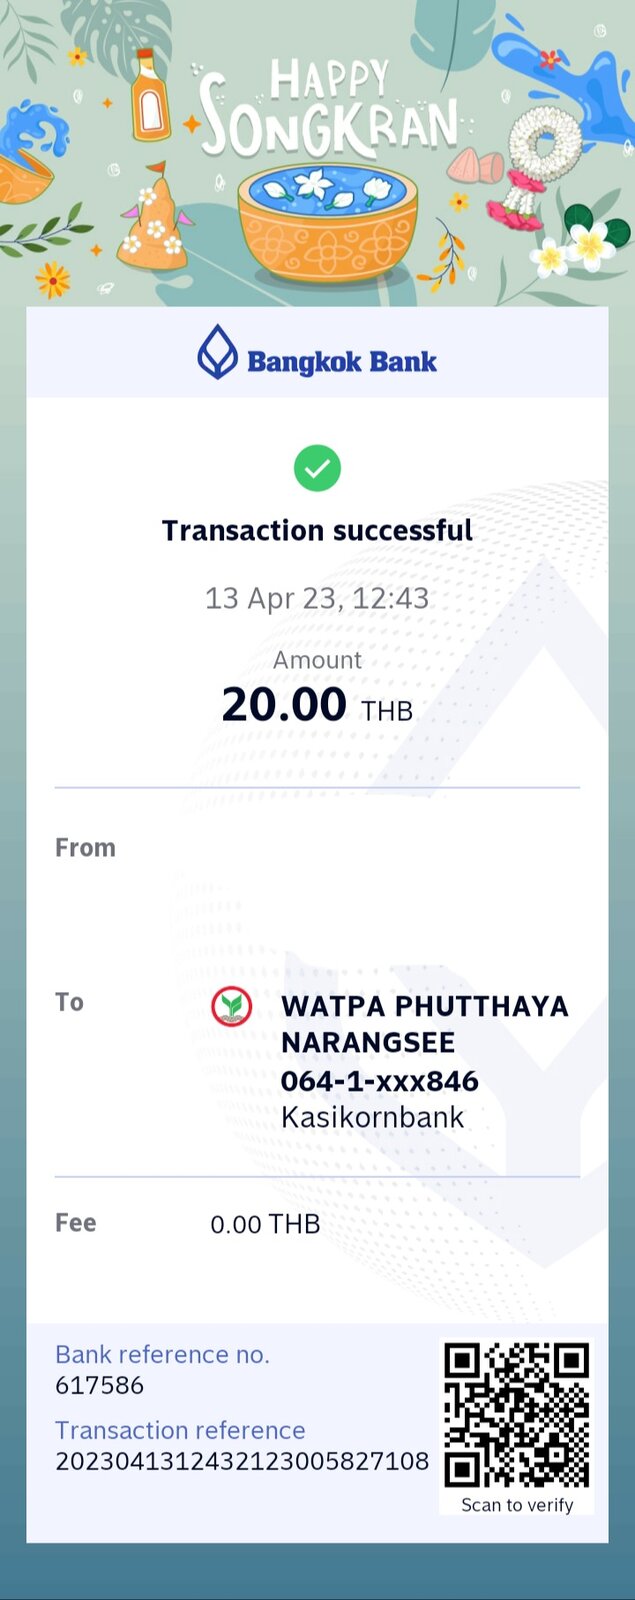Viewport: 635px width, 1600px height.
Task: Tap recipient name WATPA PHUTTHAYA NARANGSEE
Action: click(424, 1023)
